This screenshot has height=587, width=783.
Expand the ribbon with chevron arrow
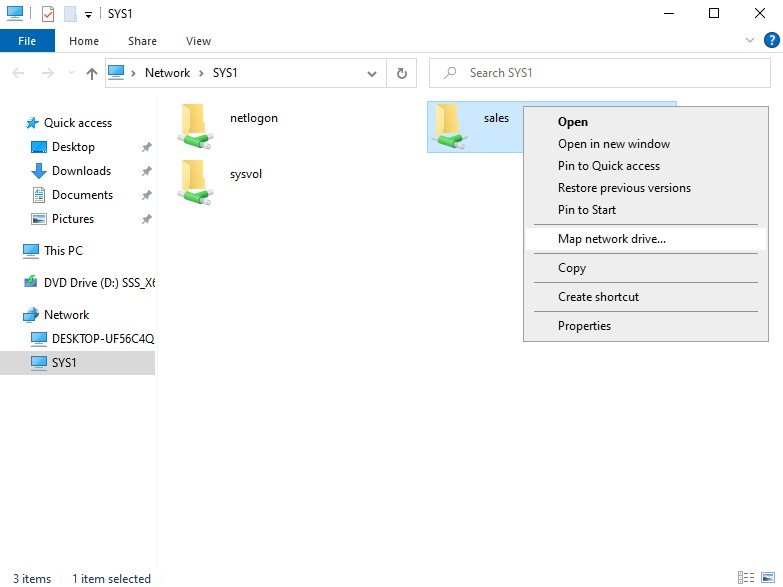click(x=750, y=40)
